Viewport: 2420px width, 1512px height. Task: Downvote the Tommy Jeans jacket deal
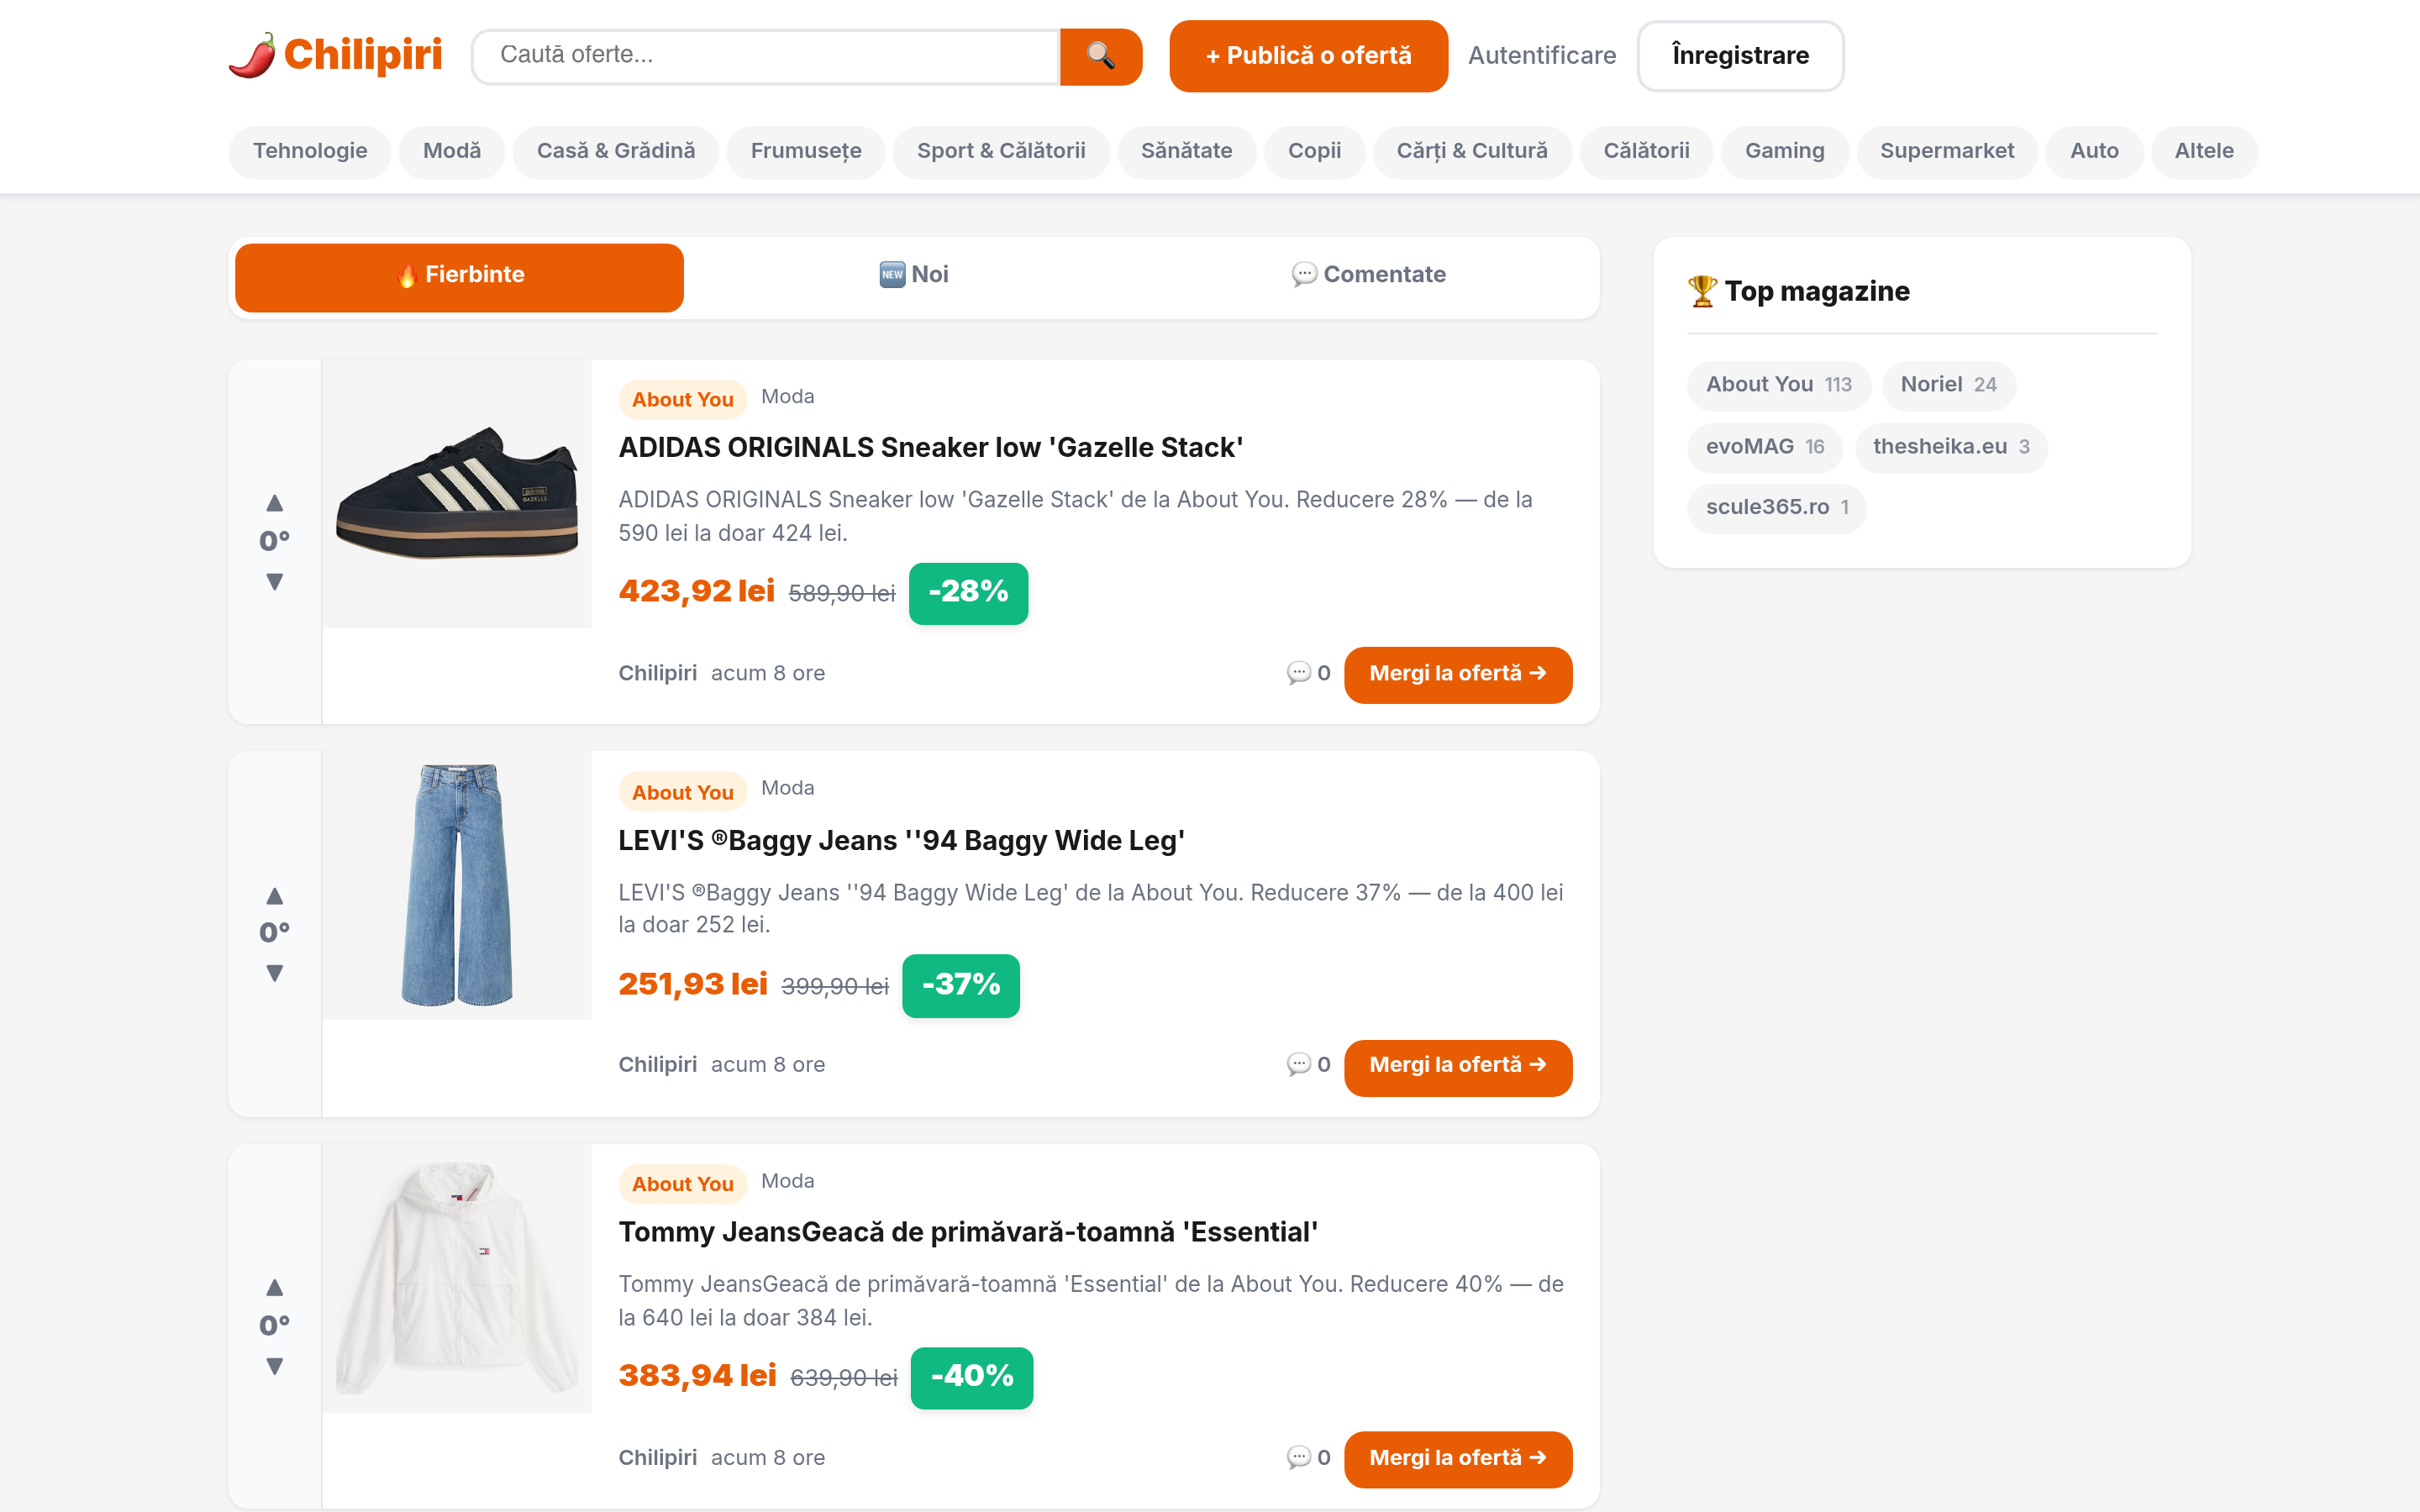(274, 1366)
